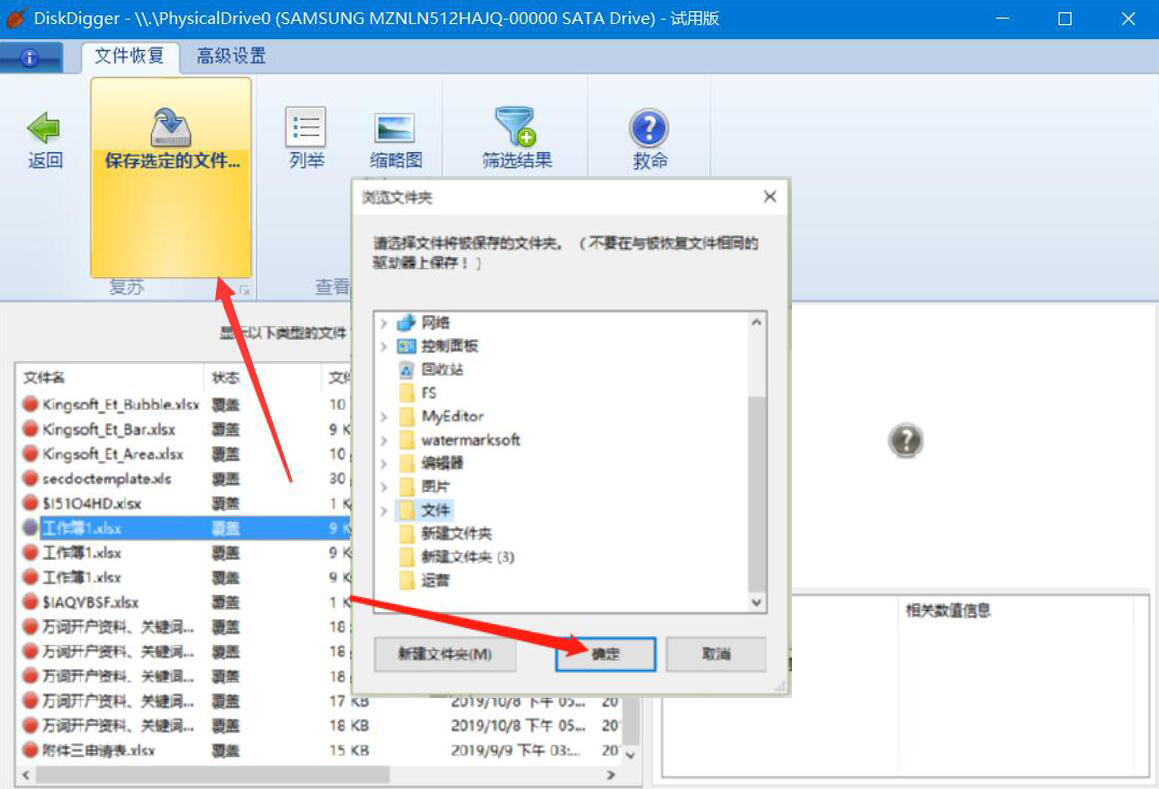Close the 浏览文件夹 dialog with X
Screen dimensions: 1159x789
point(769,197)
